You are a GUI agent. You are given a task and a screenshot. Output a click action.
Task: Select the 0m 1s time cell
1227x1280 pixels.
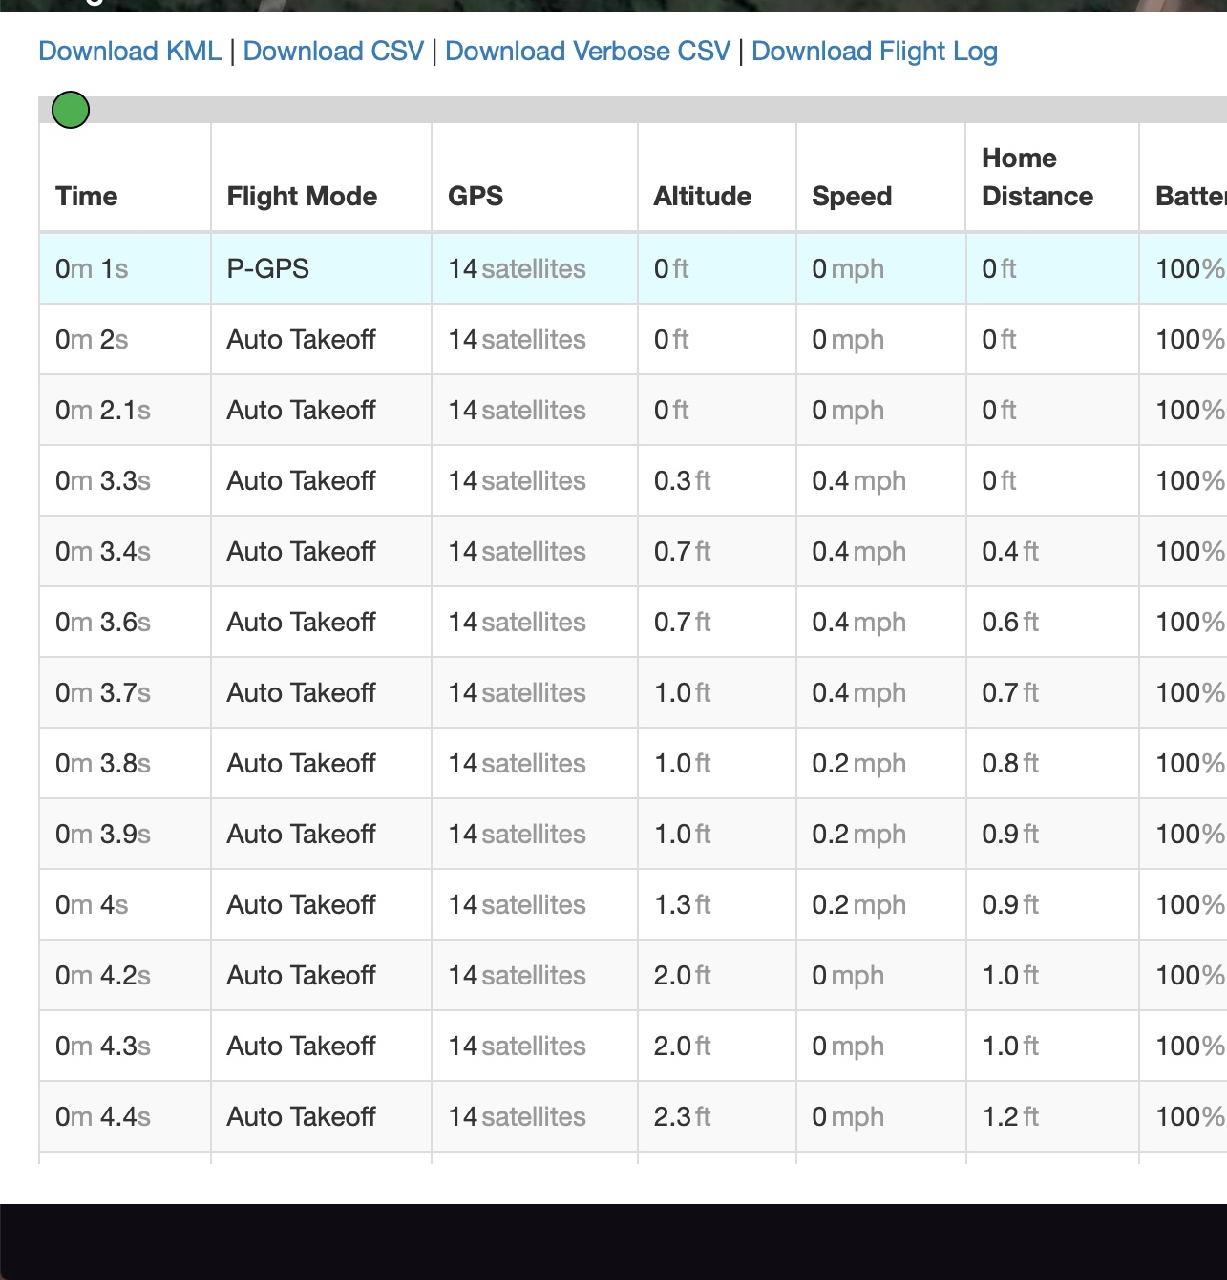point(125,269)
